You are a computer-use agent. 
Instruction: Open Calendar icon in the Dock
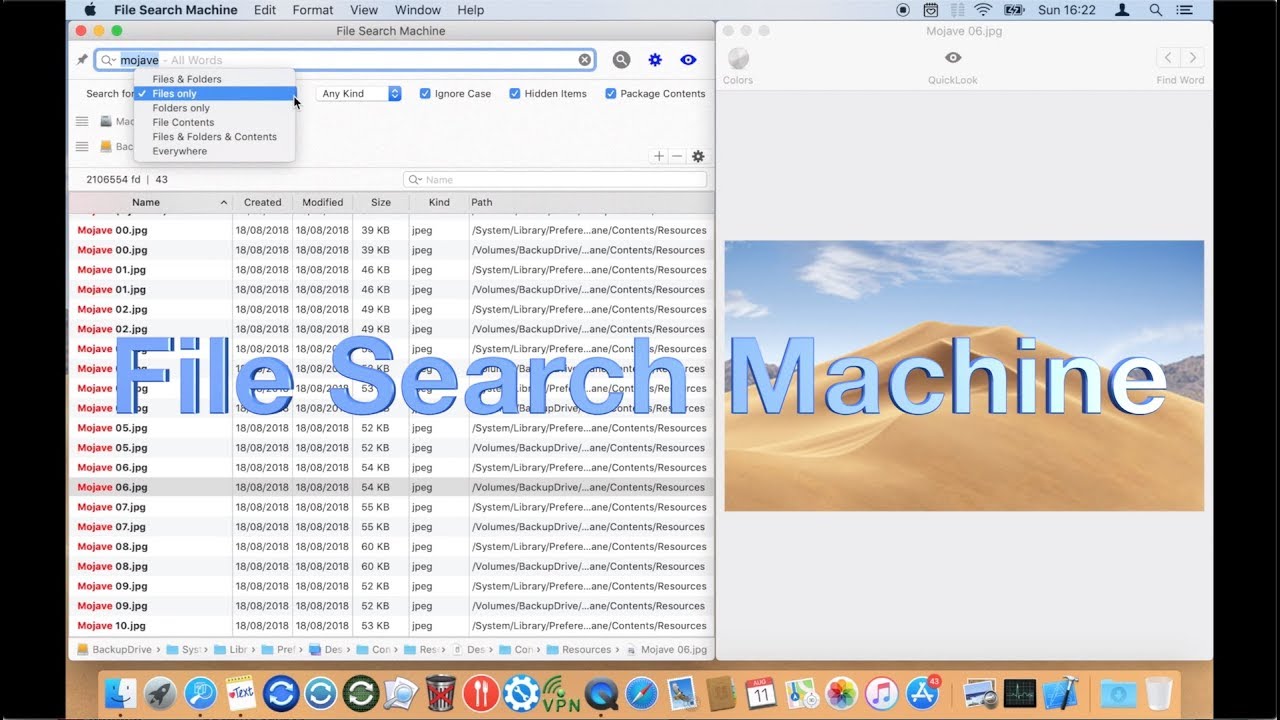click(761, 693)
